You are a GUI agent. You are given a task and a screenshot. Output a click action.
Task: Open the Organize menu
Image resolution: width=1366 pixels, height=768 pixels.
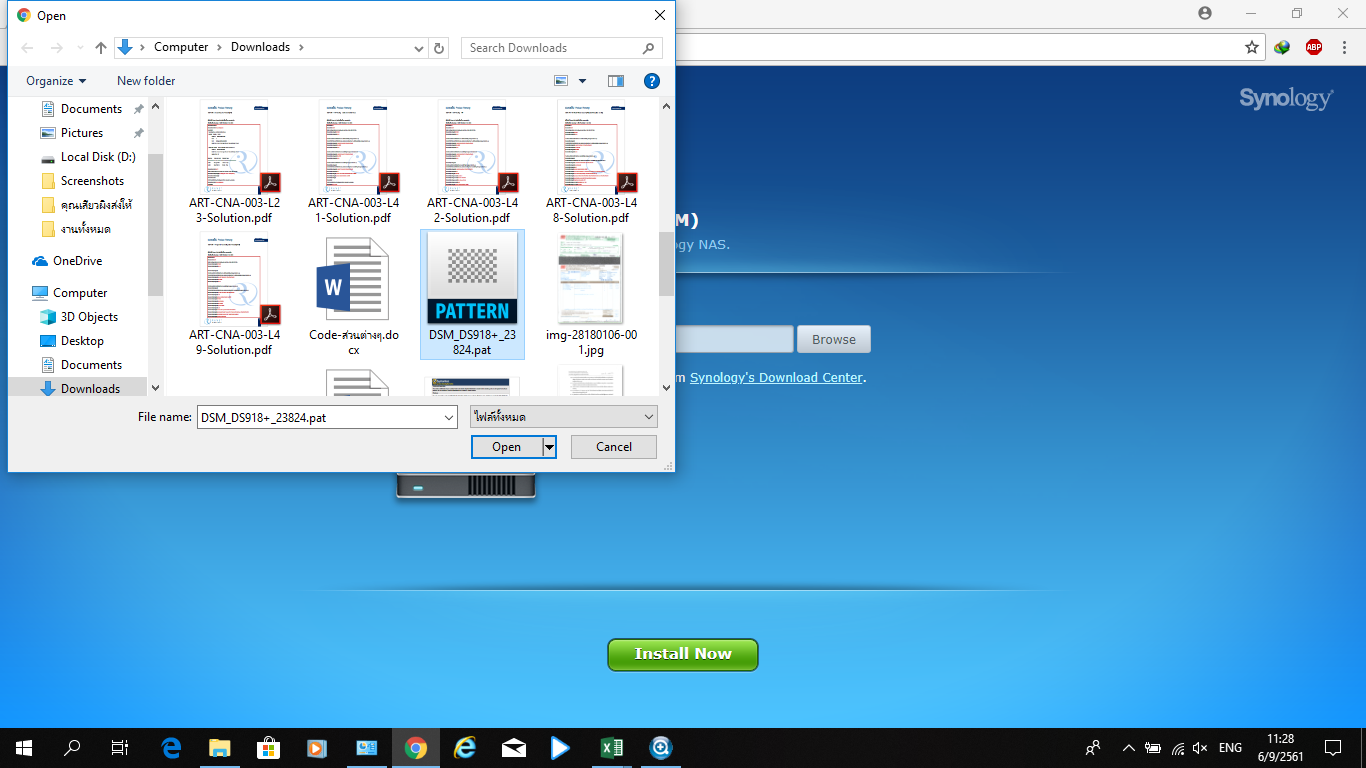[56, 81]
